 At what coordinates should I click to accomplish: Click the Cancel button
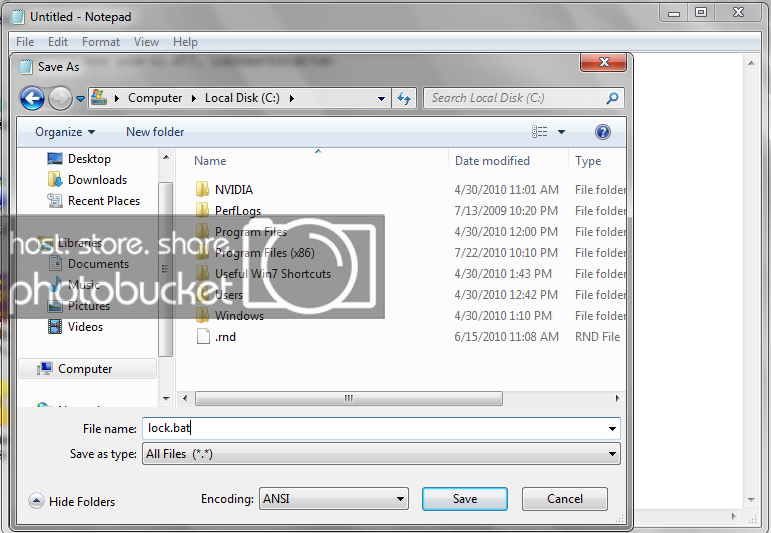click(x=564, y=499)
